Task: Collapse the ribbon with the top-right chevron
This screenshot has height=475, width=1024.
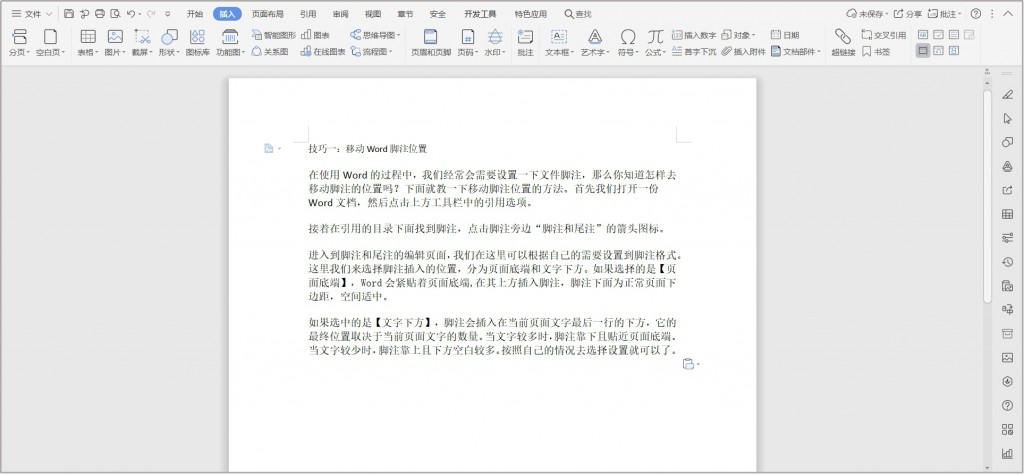Action: [x=1008, y=14]
